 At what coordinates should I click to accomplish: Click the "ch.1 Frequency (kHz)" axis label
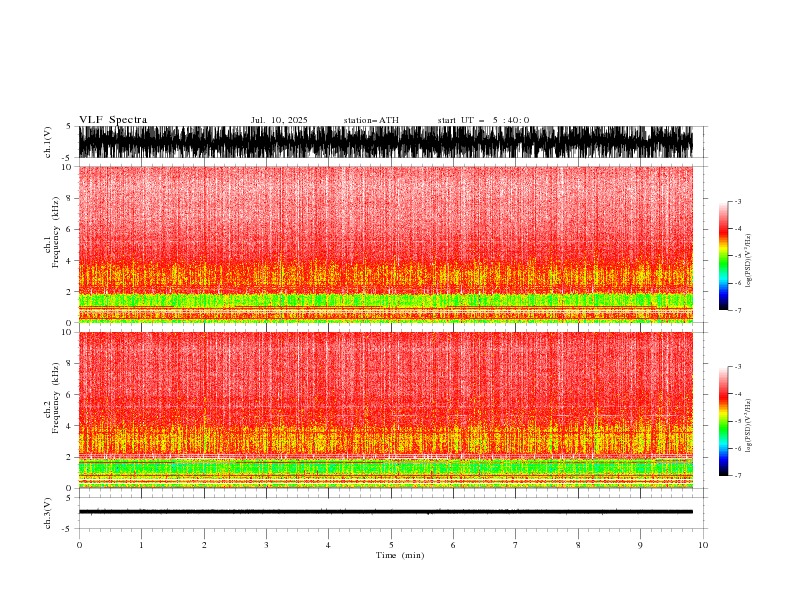point(52,233)
